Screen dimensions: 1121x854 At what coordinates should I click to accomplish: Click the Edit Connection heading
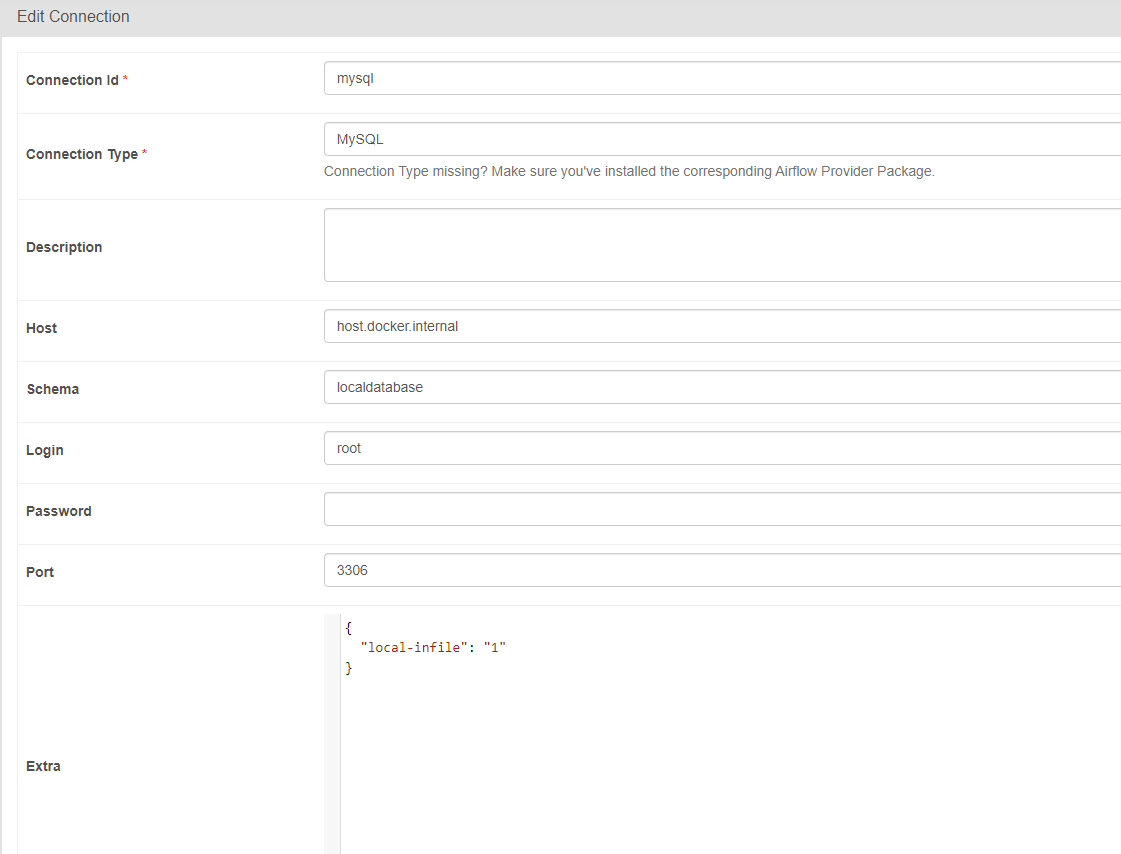(x=73, y=16)
